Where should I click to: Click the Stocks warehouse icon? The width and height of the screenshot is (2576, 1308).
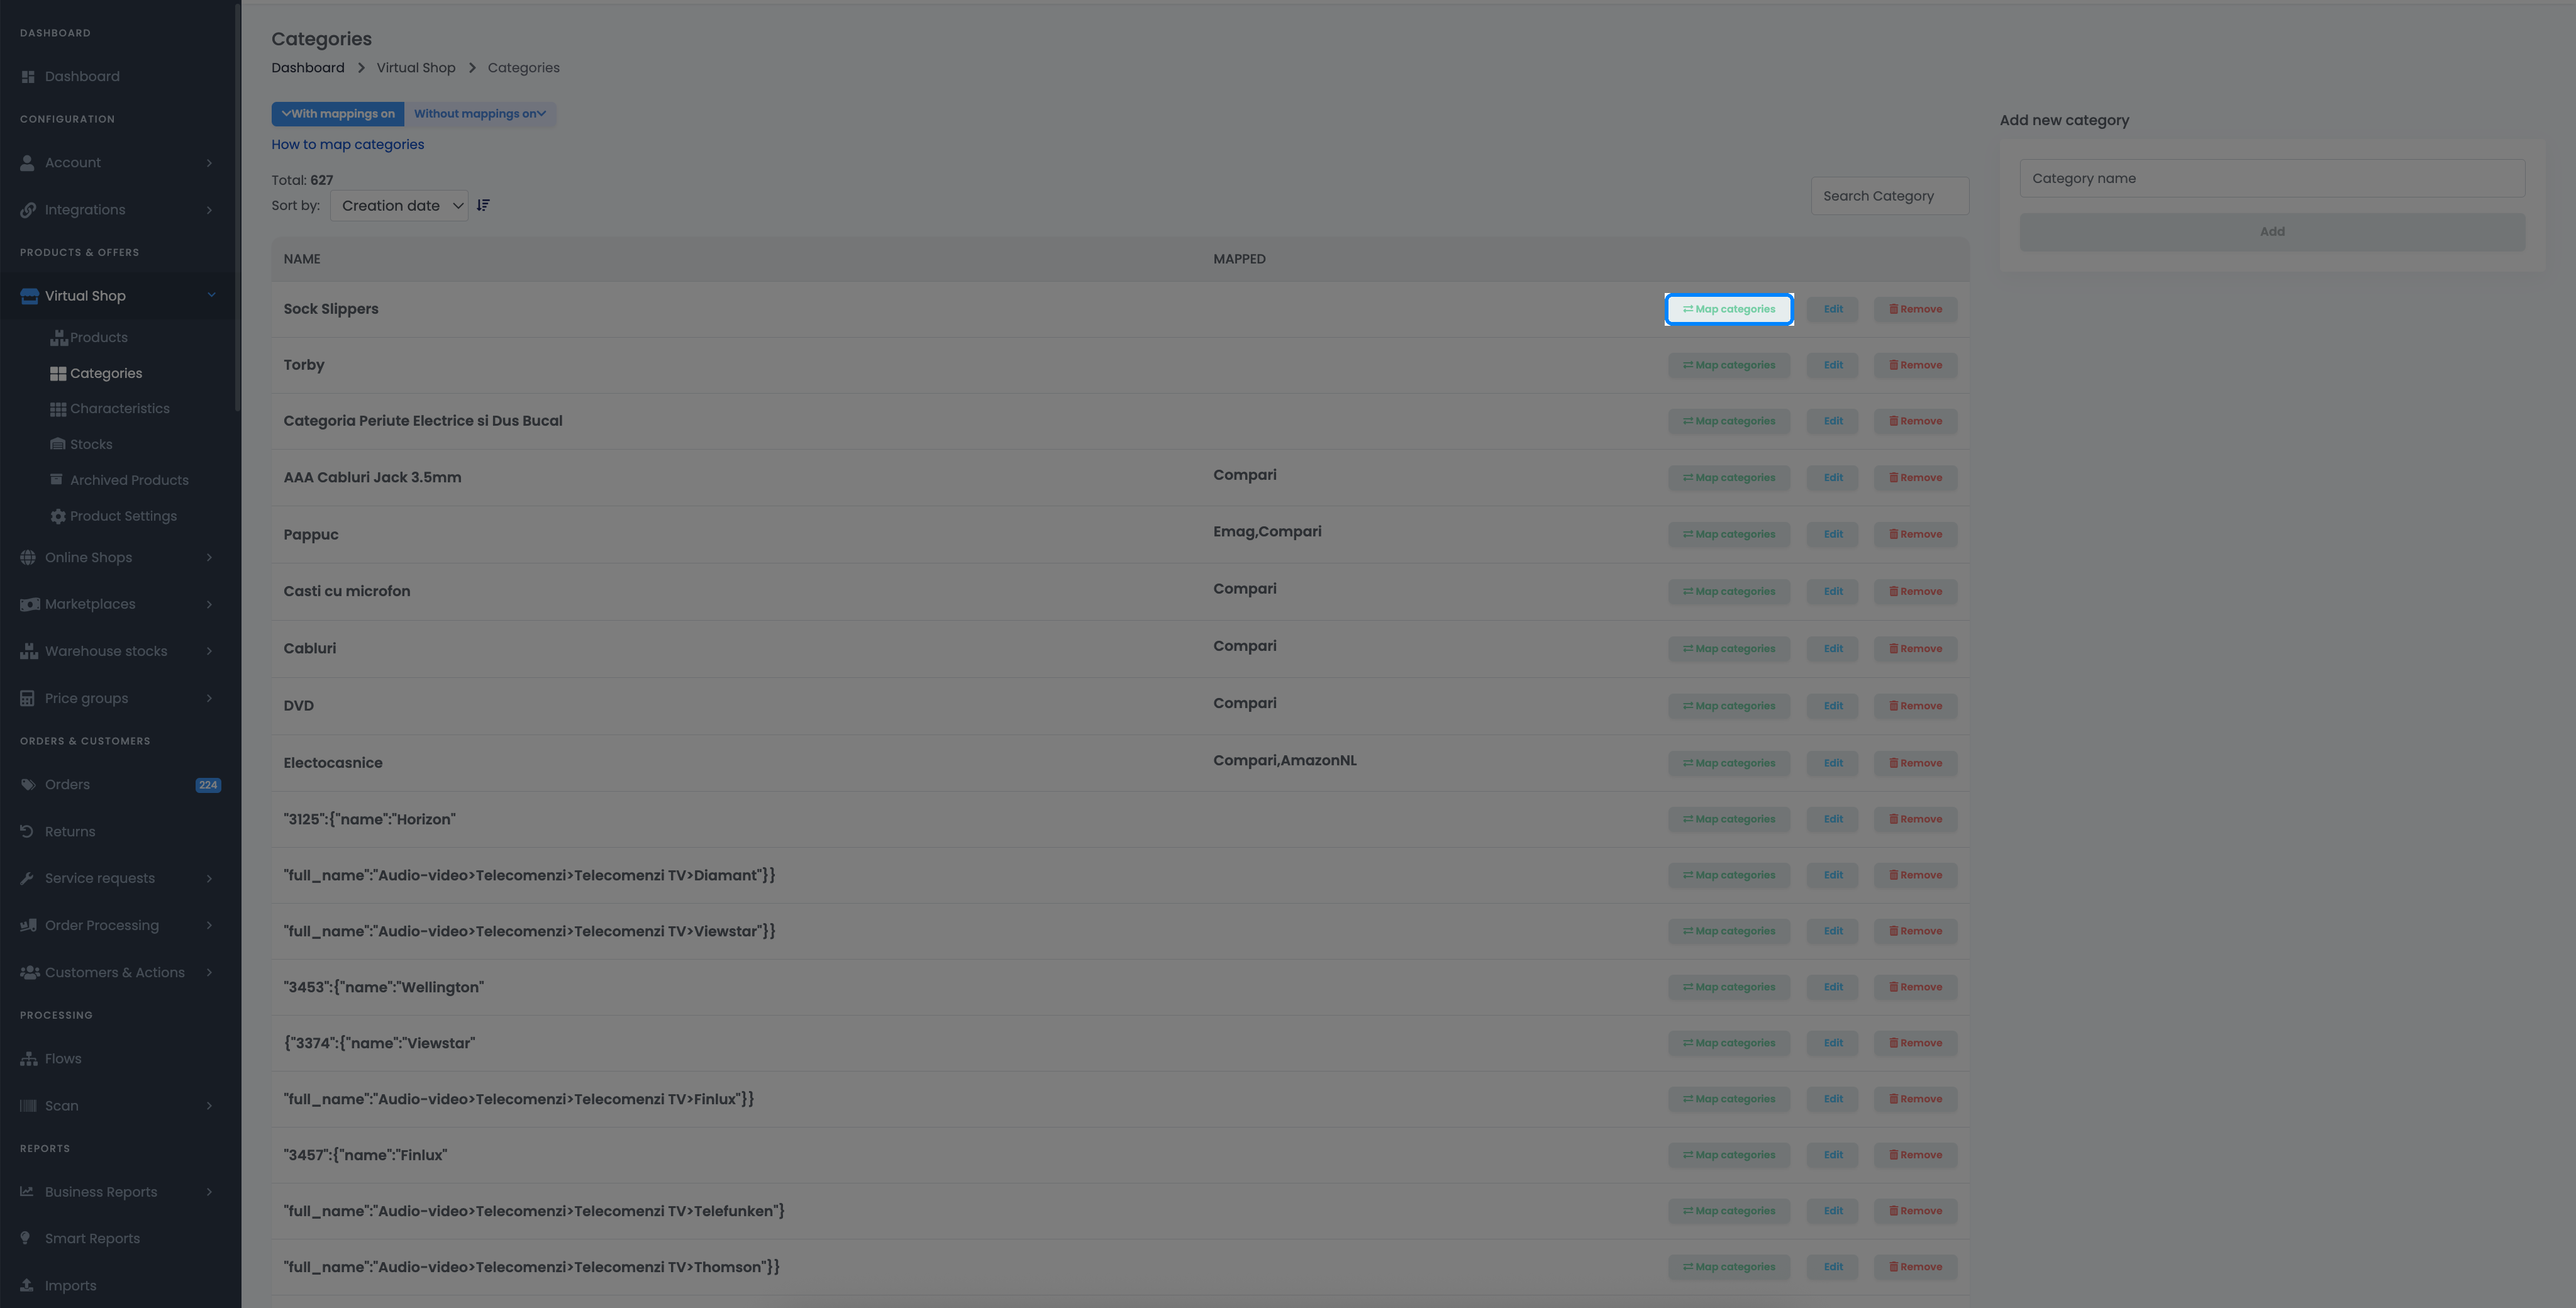(x=58, y=445)
